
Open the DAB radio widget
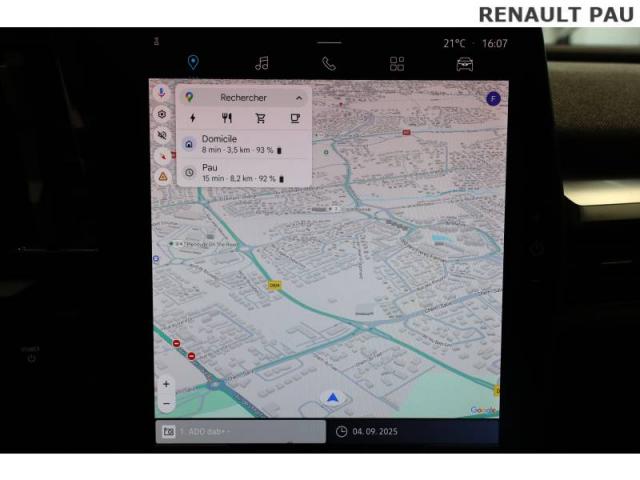(x=241, y=431)
